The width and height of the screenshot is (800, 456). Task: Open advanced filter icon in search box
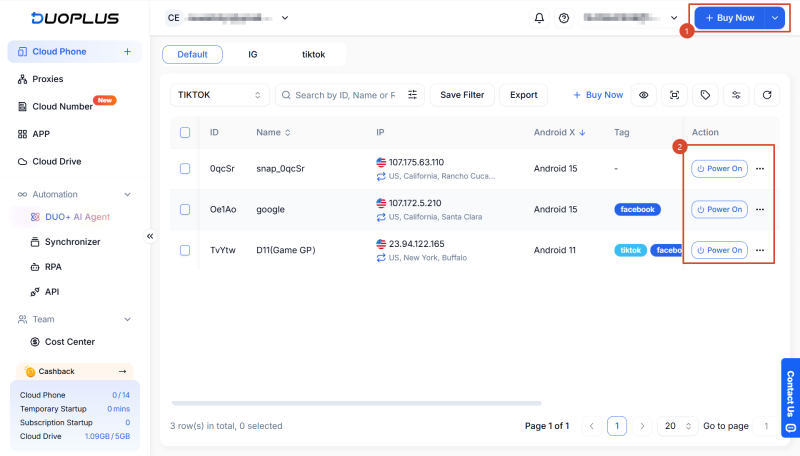click(412, 95)
